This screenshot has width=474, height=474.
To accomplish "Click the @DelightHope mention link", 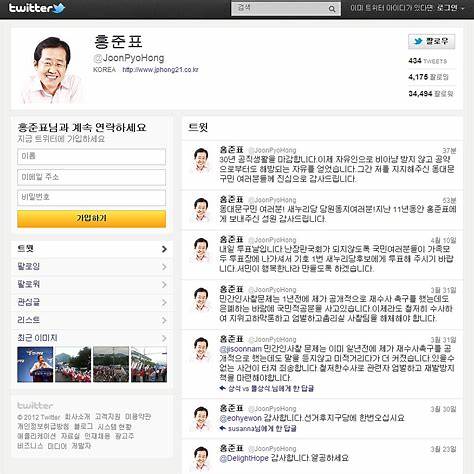I will 244,458.
